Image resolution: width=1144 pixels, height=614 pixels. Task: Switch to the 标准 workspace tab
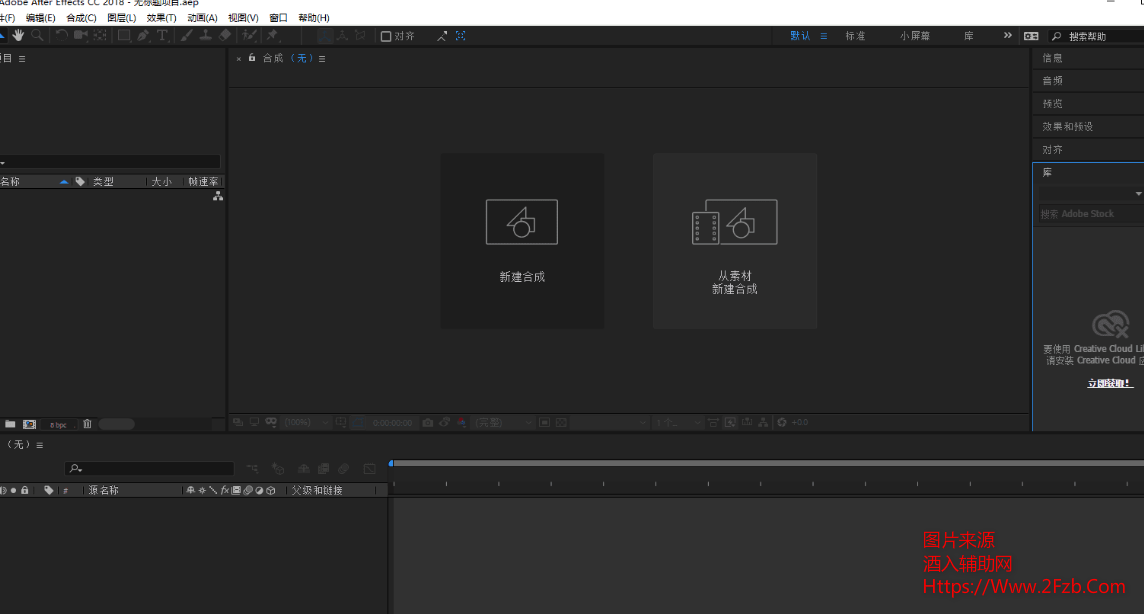[x=855, y=36]
